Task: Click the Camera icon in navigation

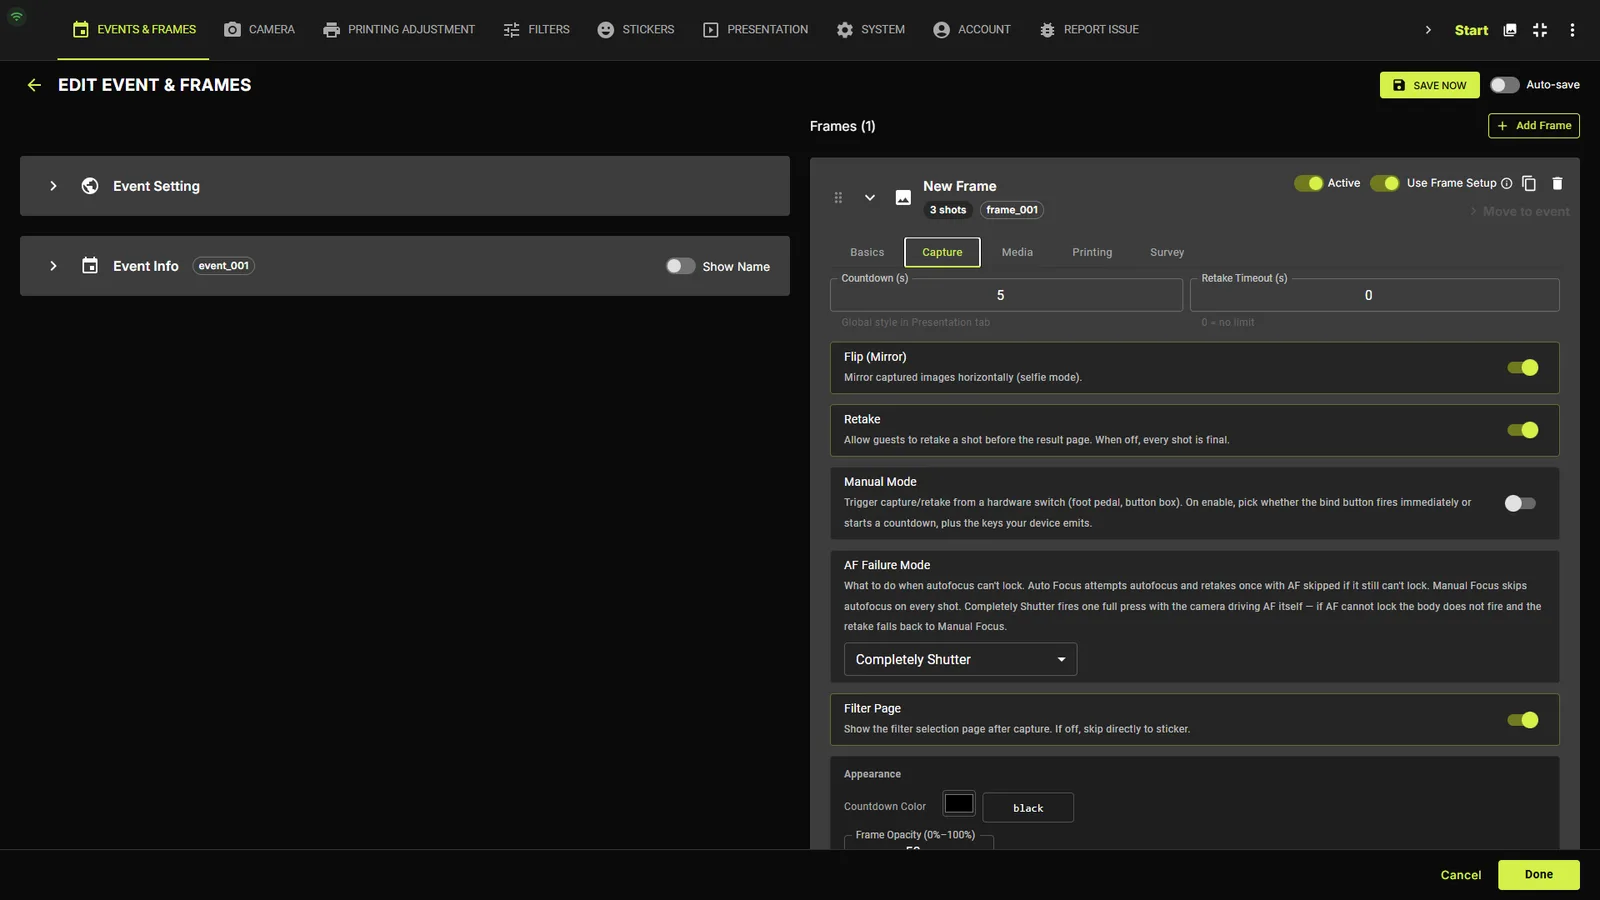Action: coord(232,30)
